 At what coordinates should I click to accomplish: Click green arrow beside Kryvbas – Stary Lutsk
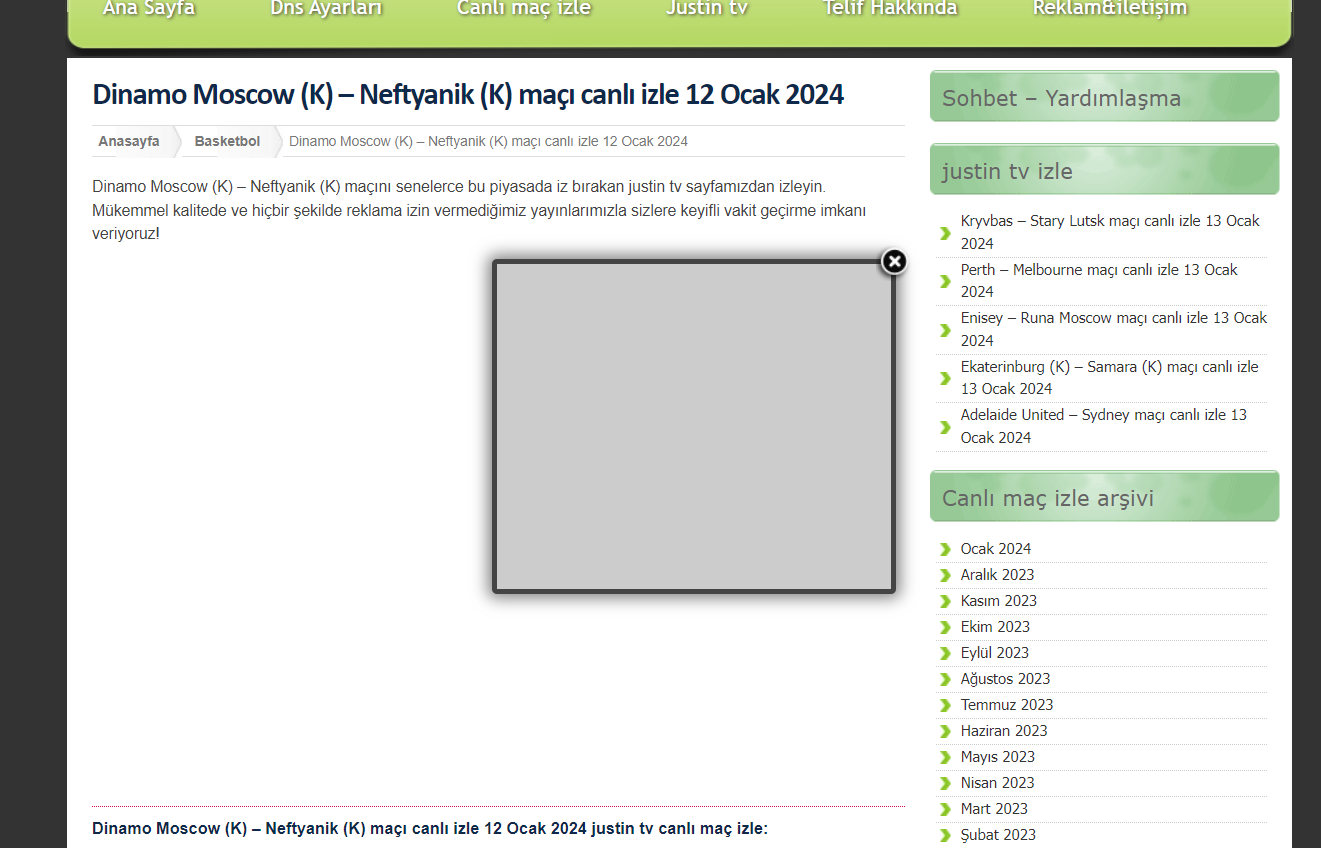coord(945,233)
